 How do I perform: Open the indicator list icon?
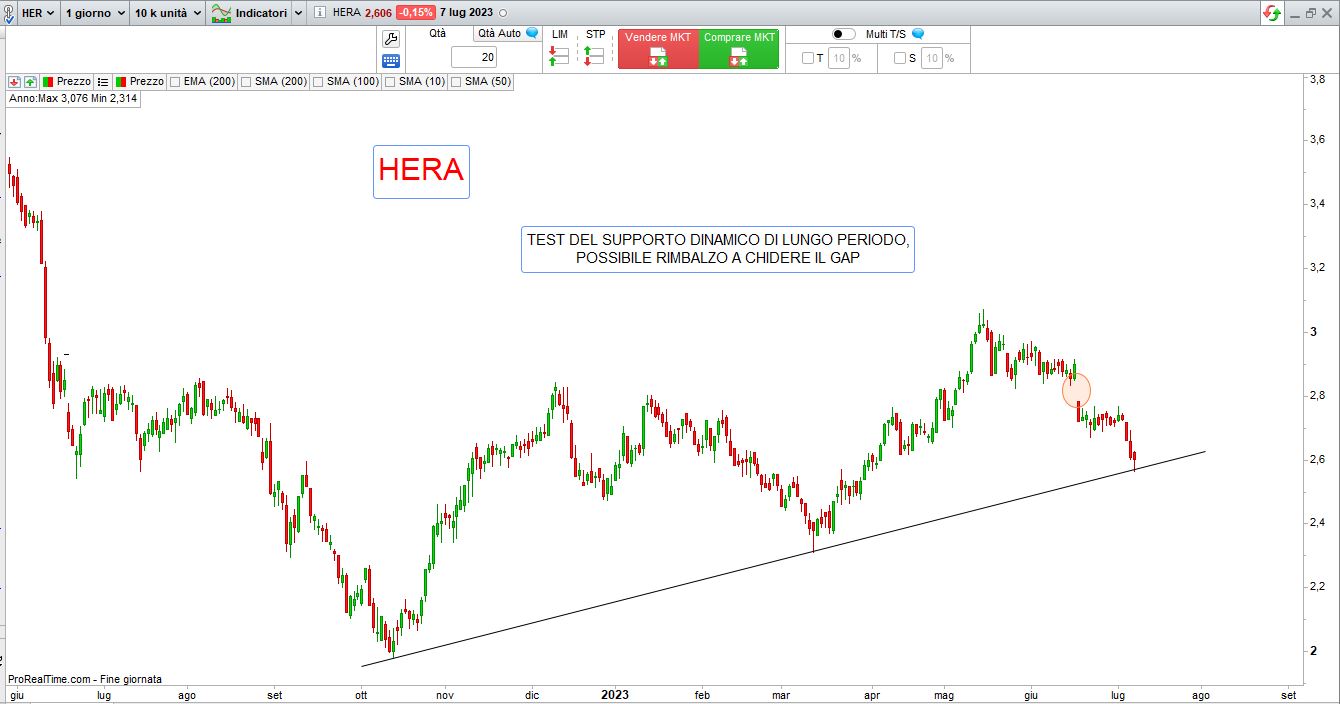[103, 81]
